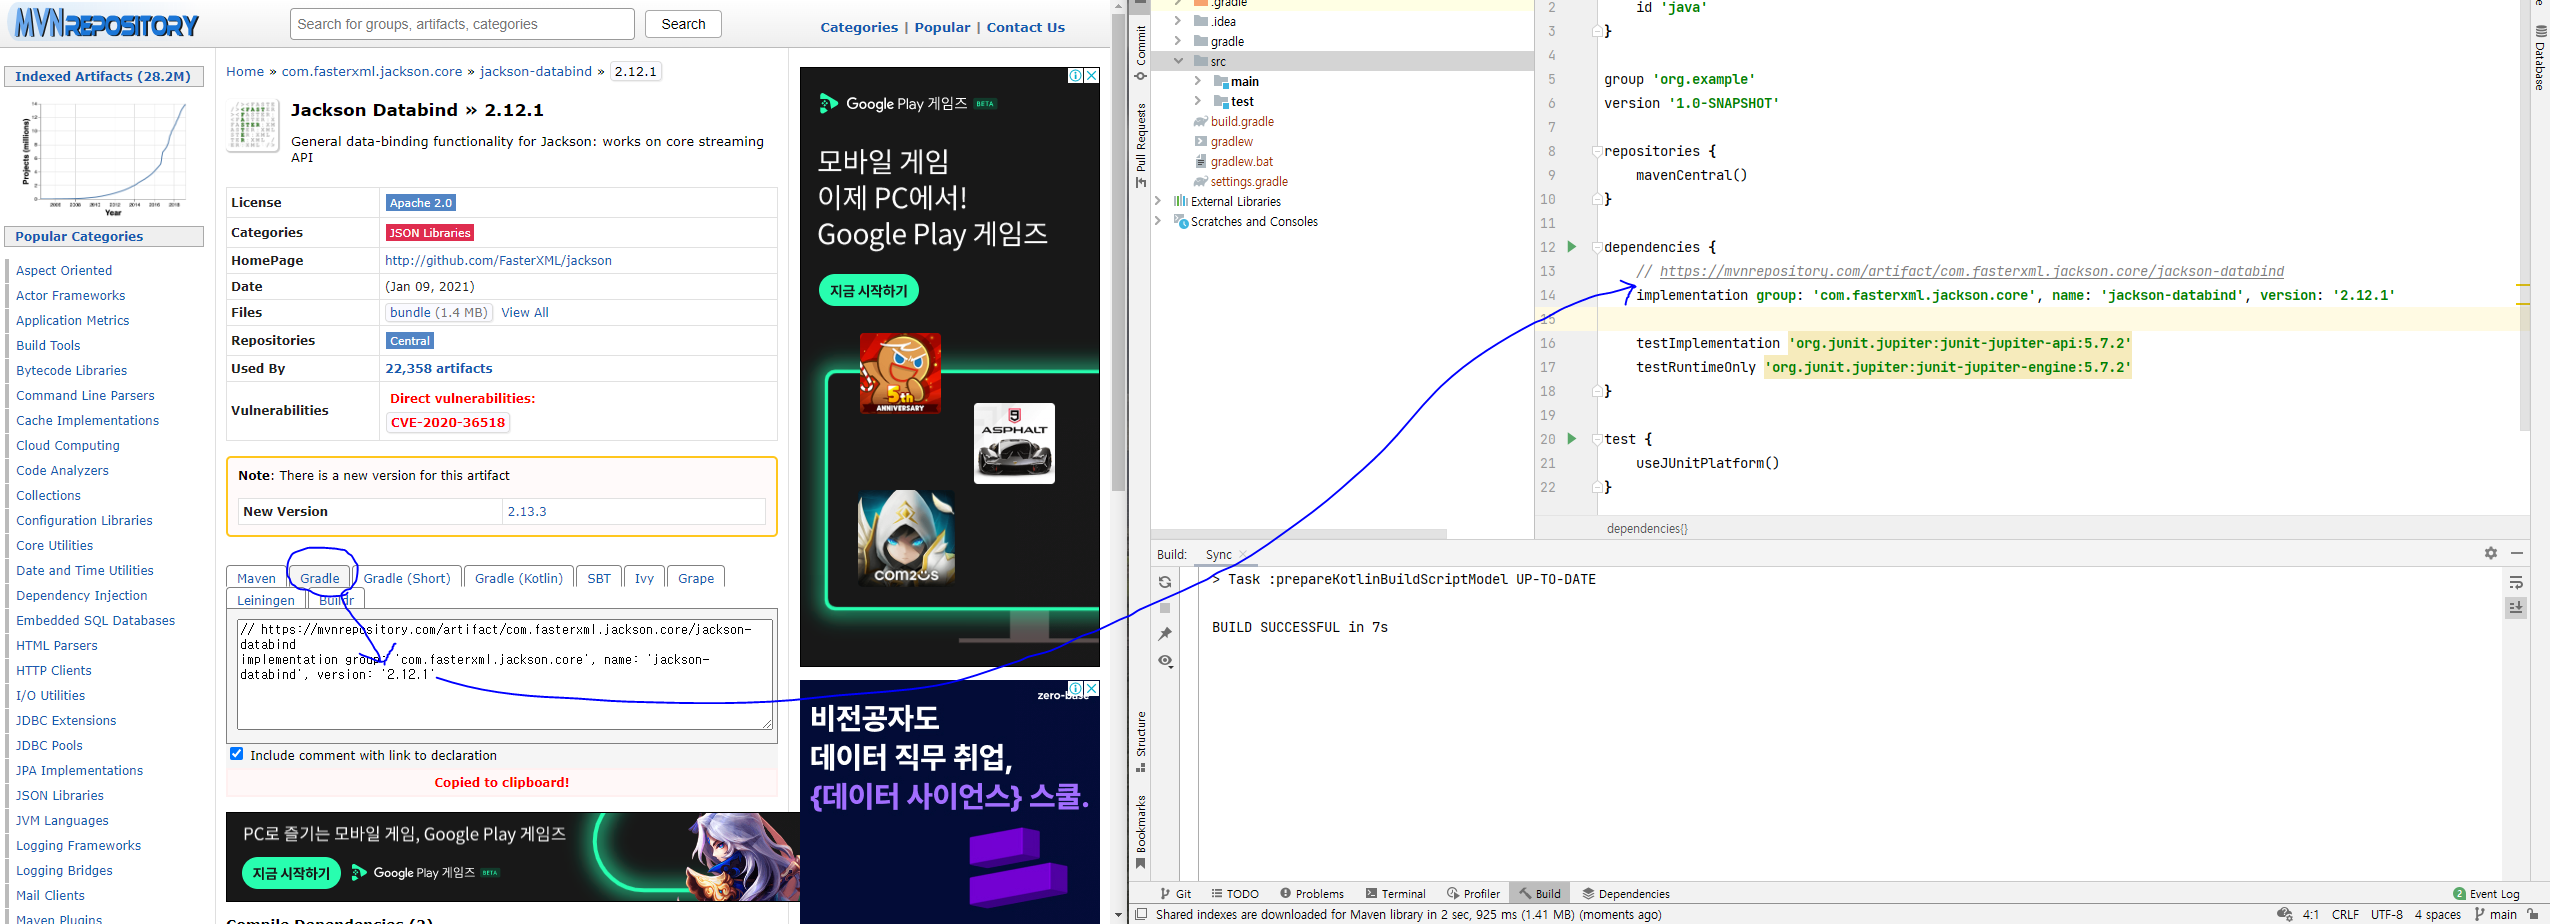Expand the main source folder

click(x=1197, y=81)
